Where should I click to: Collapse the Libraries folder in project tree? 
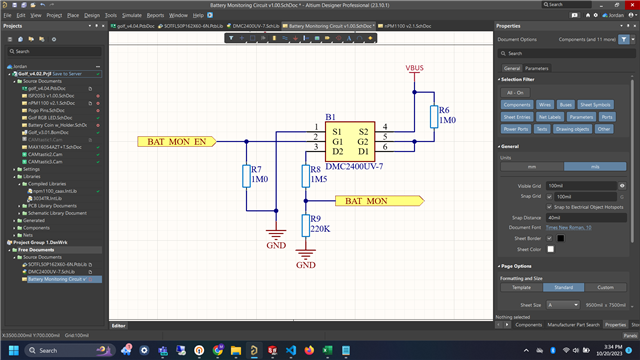click(x=14, y=176)
